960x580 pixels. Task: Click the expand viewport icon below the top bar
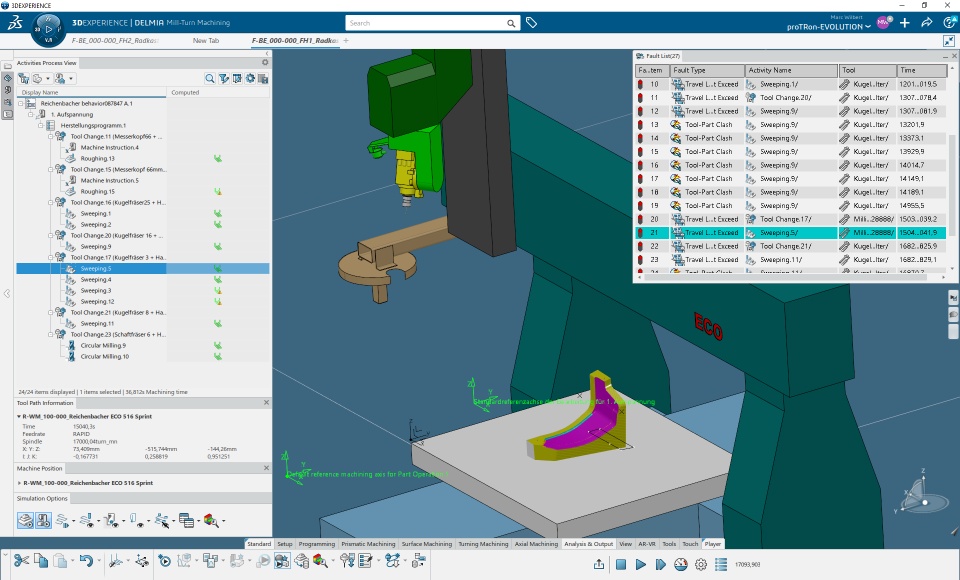coord(949,40)
